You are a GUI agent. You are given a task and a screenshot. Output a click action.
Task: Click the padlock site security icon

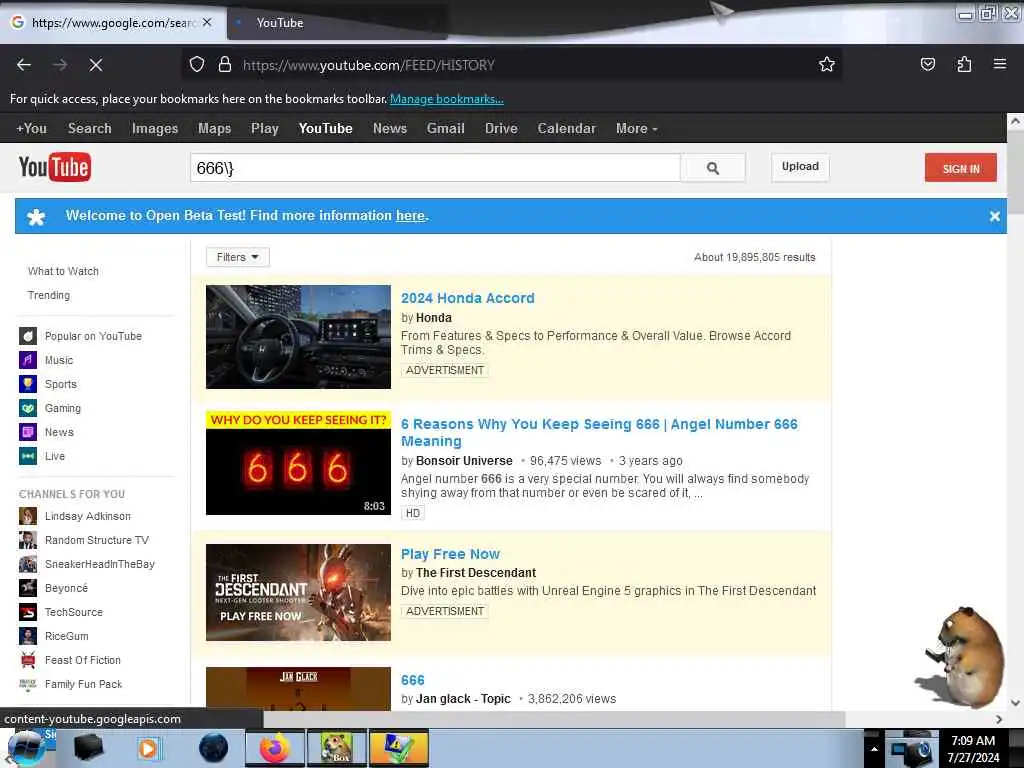(225, 65)
